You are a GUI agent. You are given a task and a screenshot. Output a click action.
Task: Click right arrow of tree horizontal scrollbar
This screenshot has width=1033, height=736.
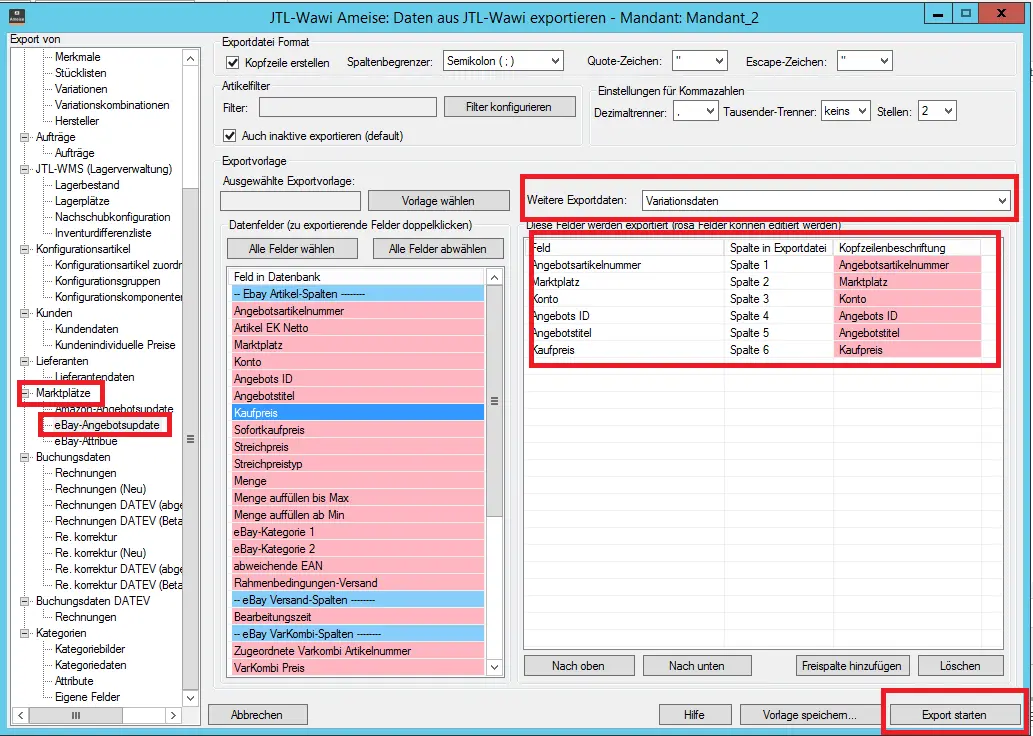pos(173,715)
